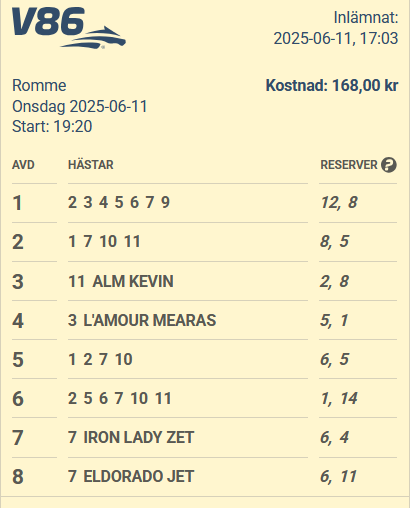Click the Start: 19:20 text

point(52,127)
